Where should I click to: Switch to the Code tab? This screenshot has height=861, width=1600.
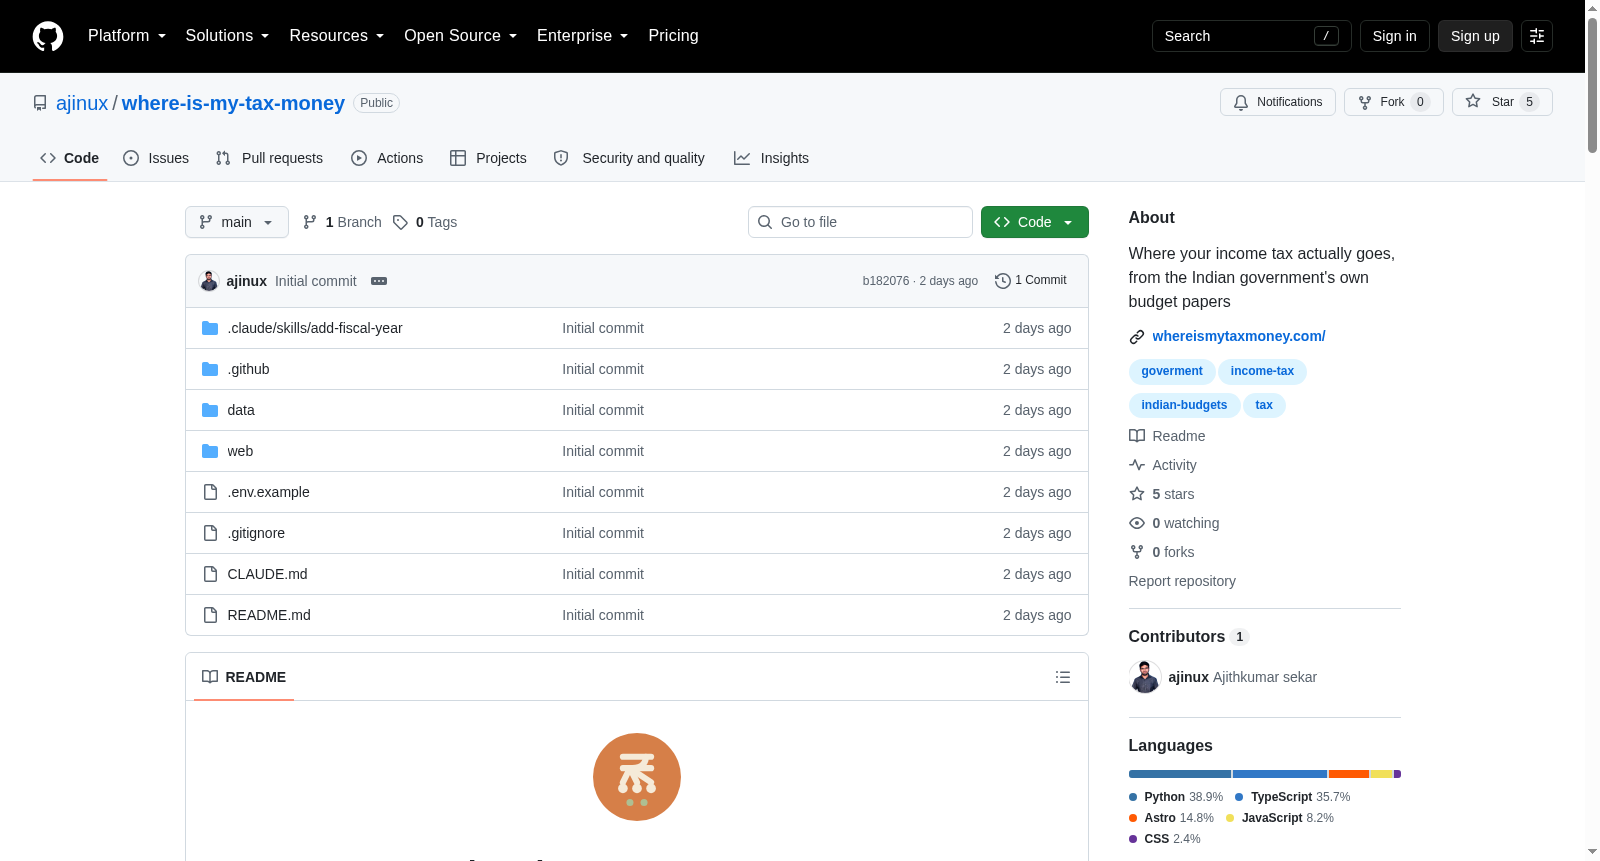tap(70, 158)
